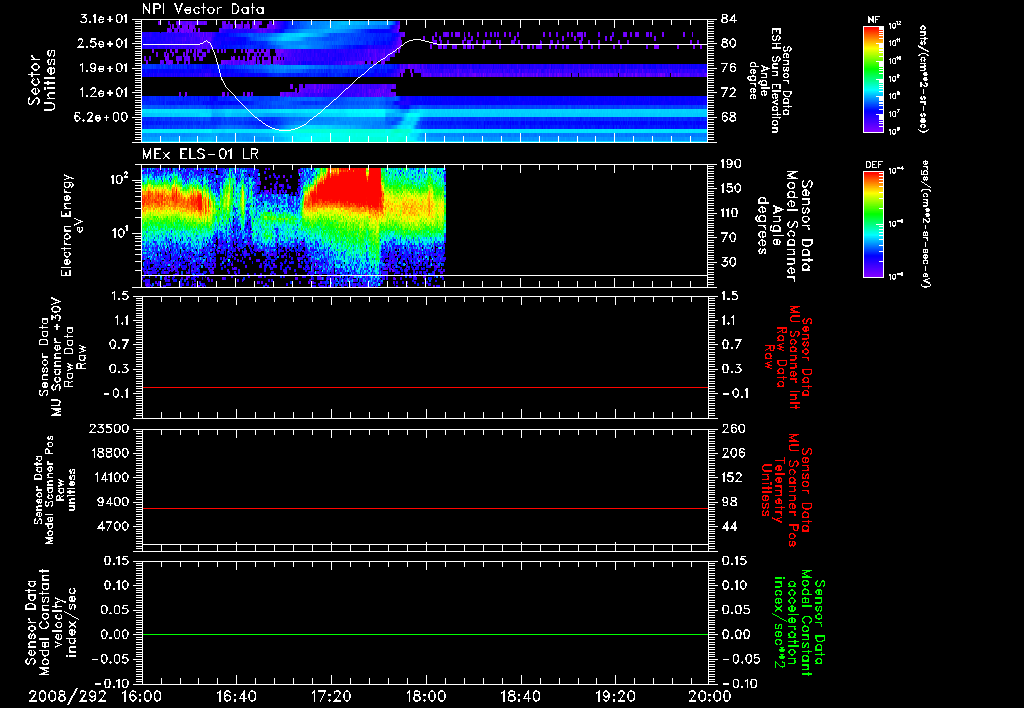Click the '98' telemetry tick label
This screenshot has height=708, width=1024.
pos(729,502)
